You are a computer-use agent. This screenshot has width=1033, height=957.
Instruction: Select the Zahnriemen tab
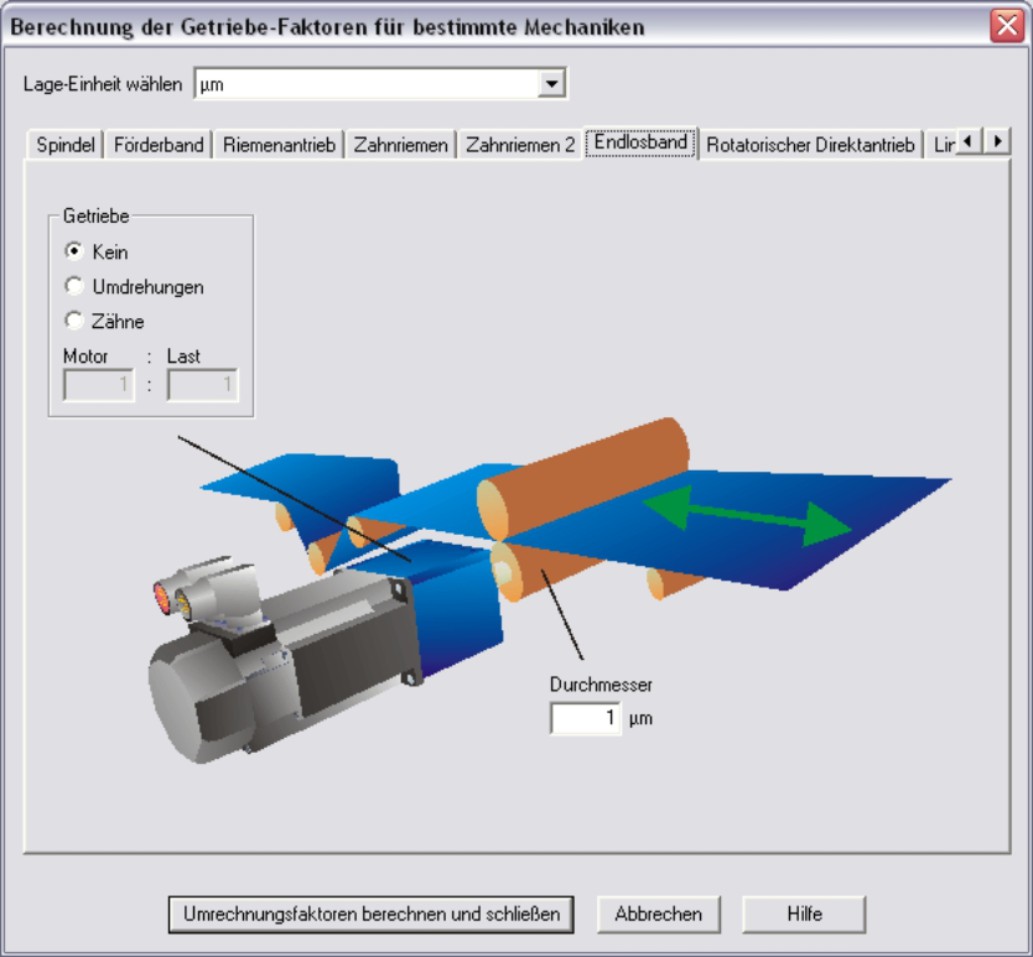coord(400,145)
